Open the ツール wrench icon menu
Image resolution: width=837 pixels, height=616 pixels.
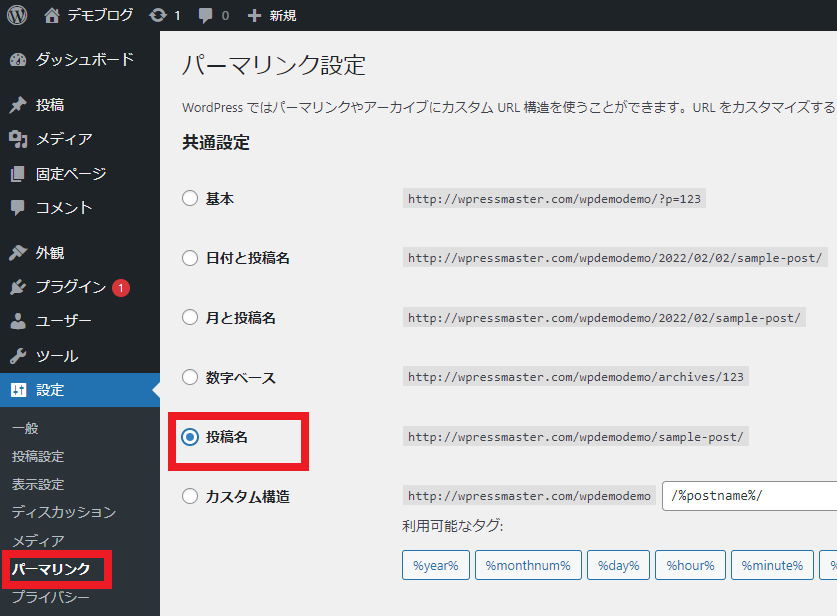point(18,356)
